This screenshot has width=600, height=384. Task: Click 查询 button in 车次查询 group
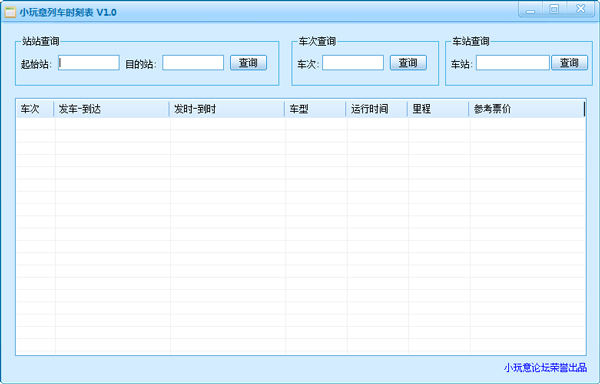408,63
